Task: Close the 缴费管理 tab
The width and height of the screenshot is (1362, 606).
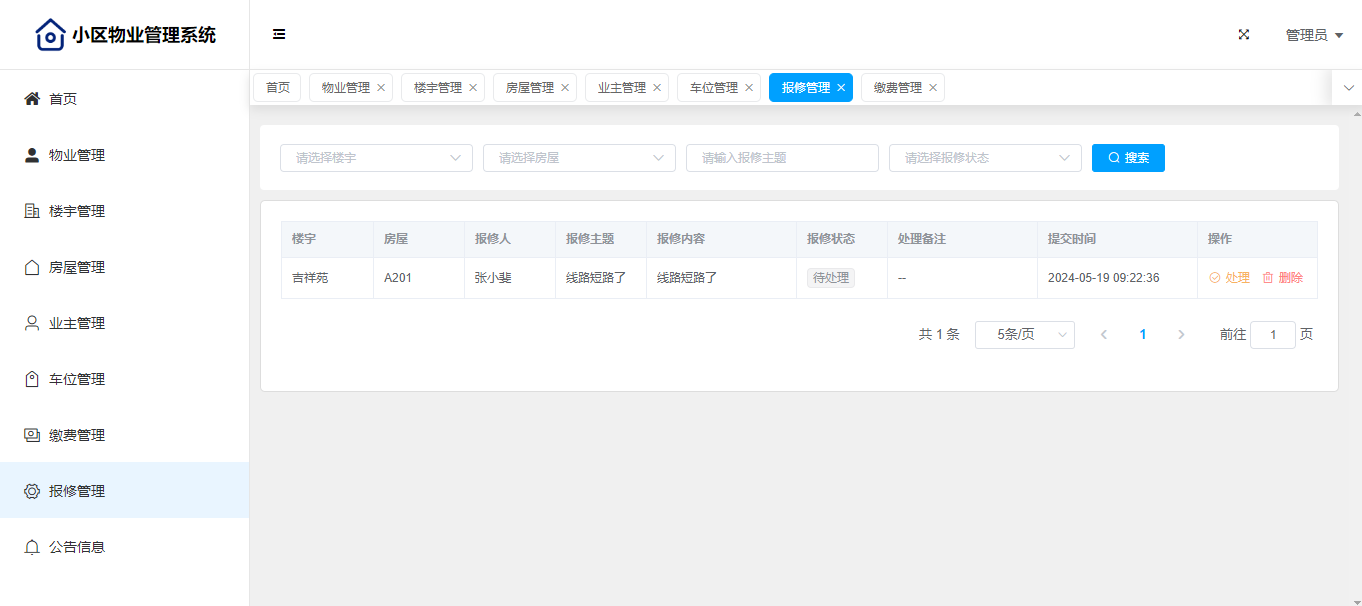Action: 933,88
